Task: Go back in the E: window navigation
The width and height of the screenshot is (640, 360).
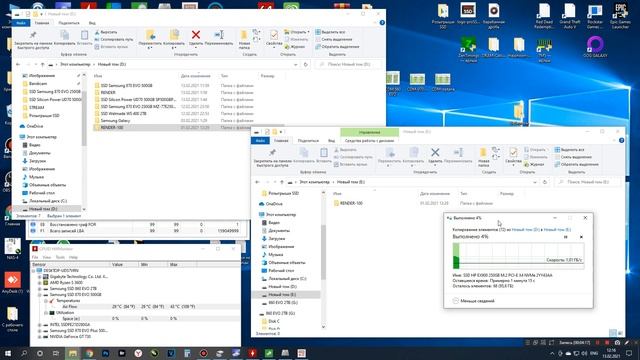Action: [257, 182]
